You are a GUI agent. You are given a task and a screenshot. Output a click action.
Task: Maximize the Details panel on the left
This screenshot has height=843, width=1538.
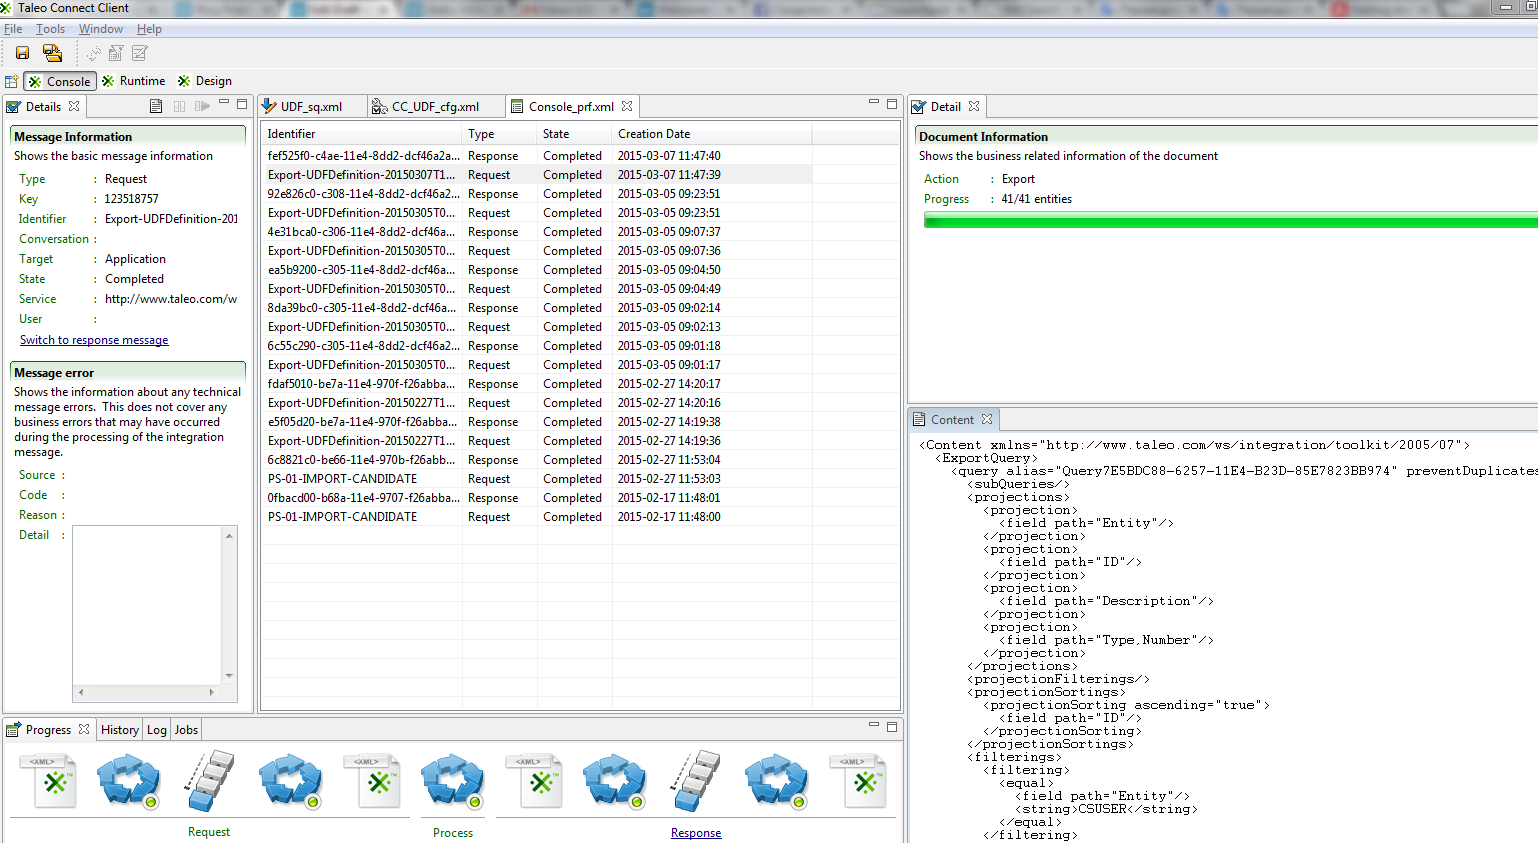coord(242,103)
